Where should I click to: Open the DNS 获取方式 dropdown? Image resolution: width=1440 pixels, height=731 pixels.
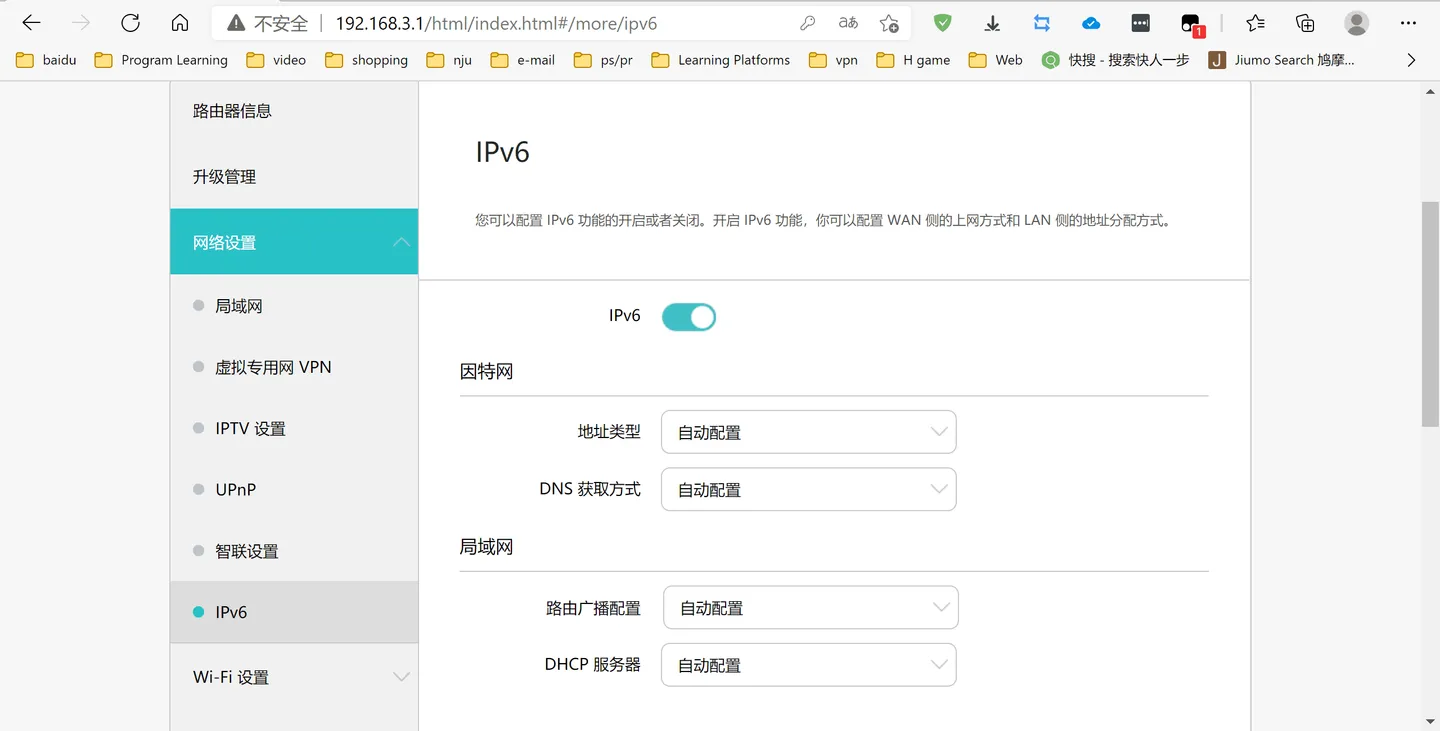coord(808,490)
